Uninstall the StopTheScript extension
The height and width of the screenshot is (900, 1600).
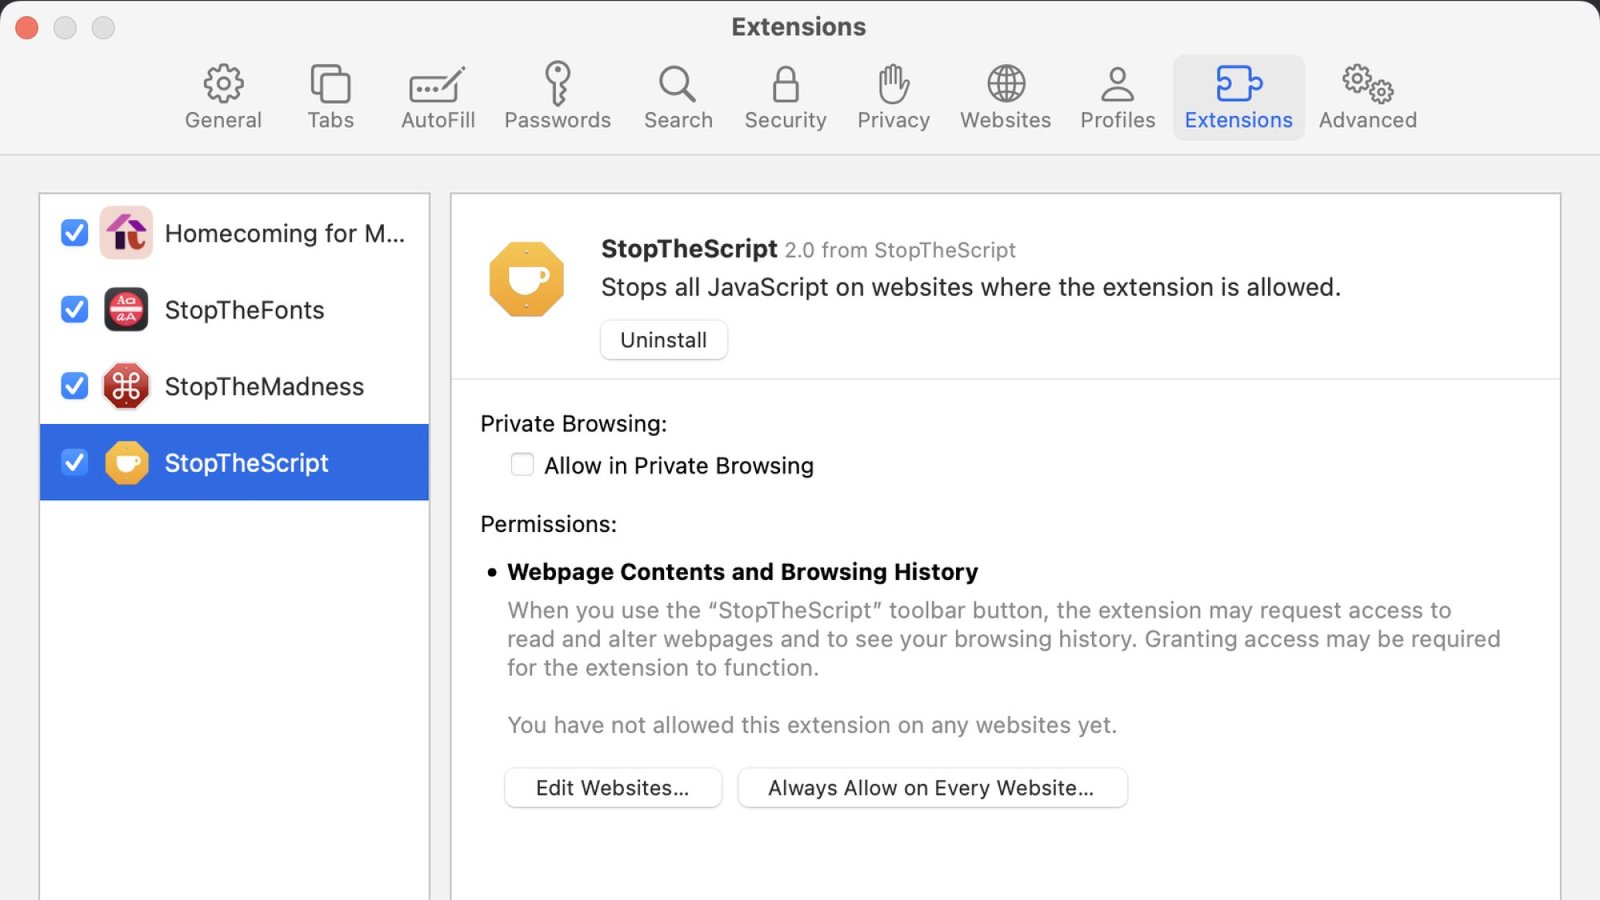664,340
